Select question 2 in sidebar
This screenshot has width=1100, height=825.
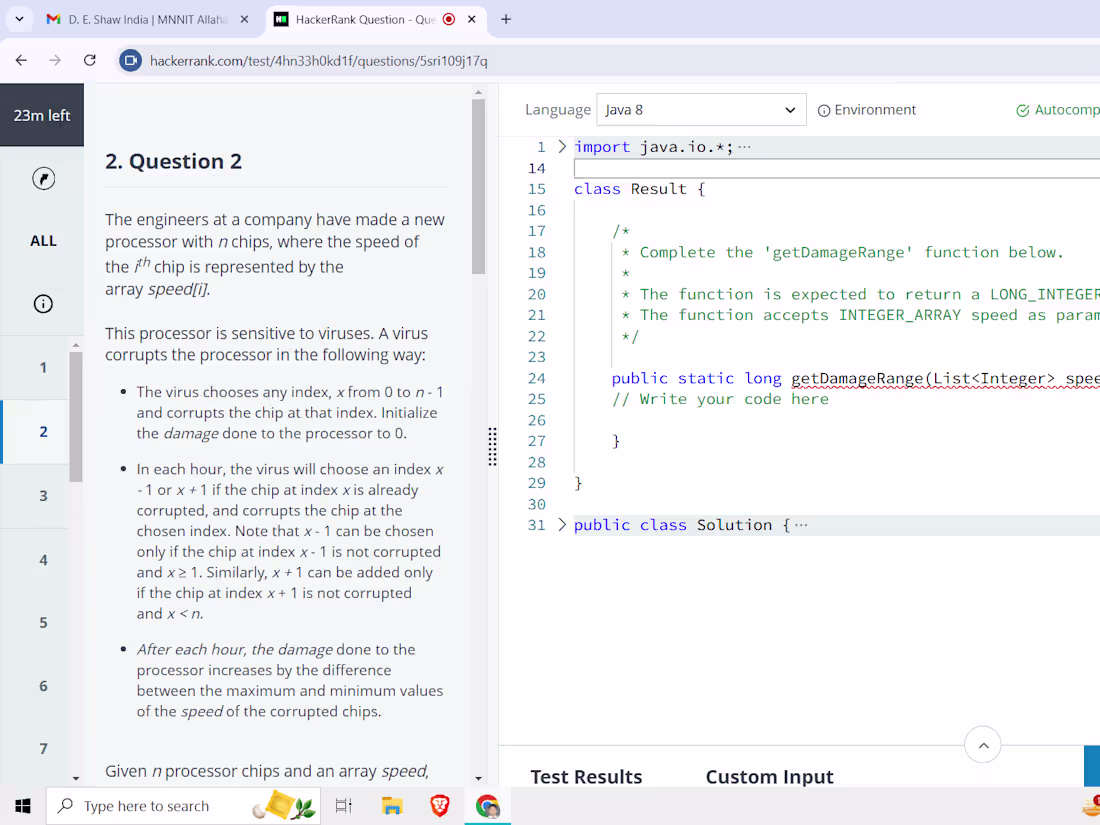coord(43,431)
